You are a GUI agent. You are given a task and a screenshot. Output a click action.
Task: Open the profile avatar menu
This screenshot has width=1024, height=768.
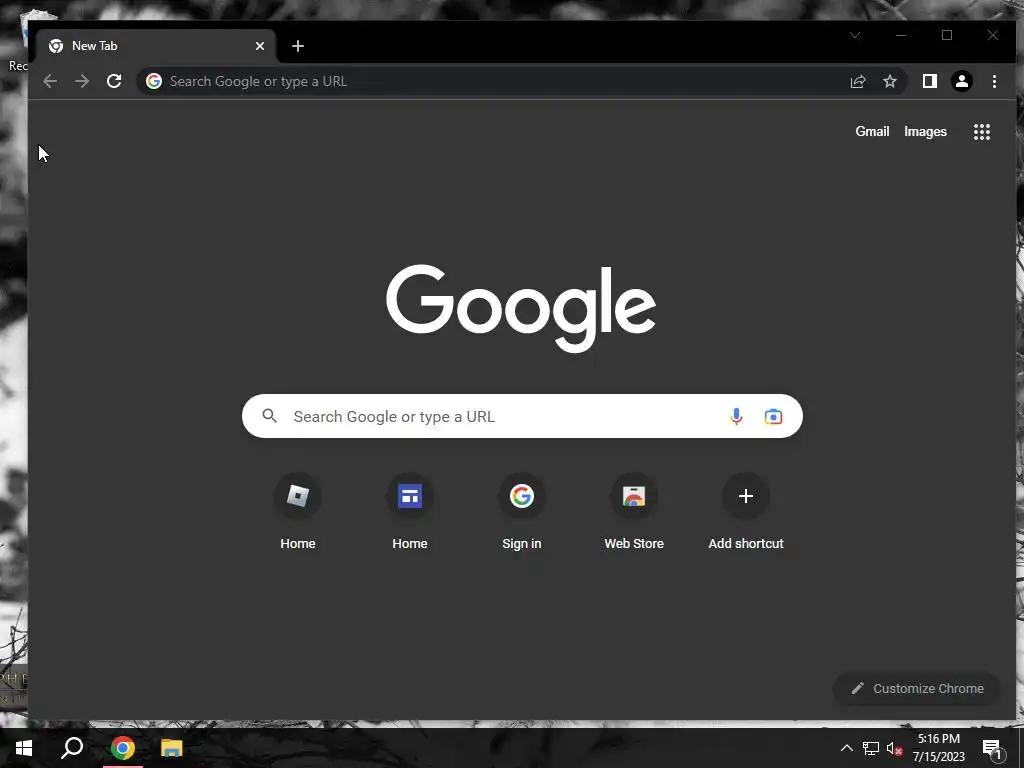click(961, 81)
